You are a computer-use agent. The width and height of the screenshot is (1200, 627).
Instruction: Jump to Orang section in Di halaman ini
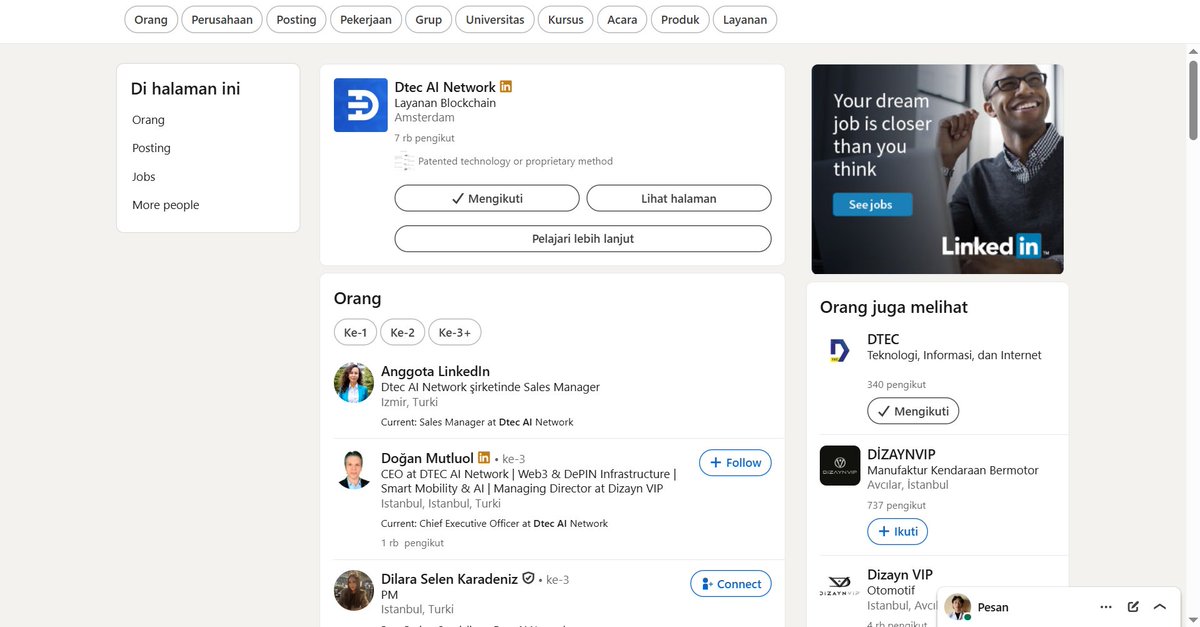pos(148,120)
